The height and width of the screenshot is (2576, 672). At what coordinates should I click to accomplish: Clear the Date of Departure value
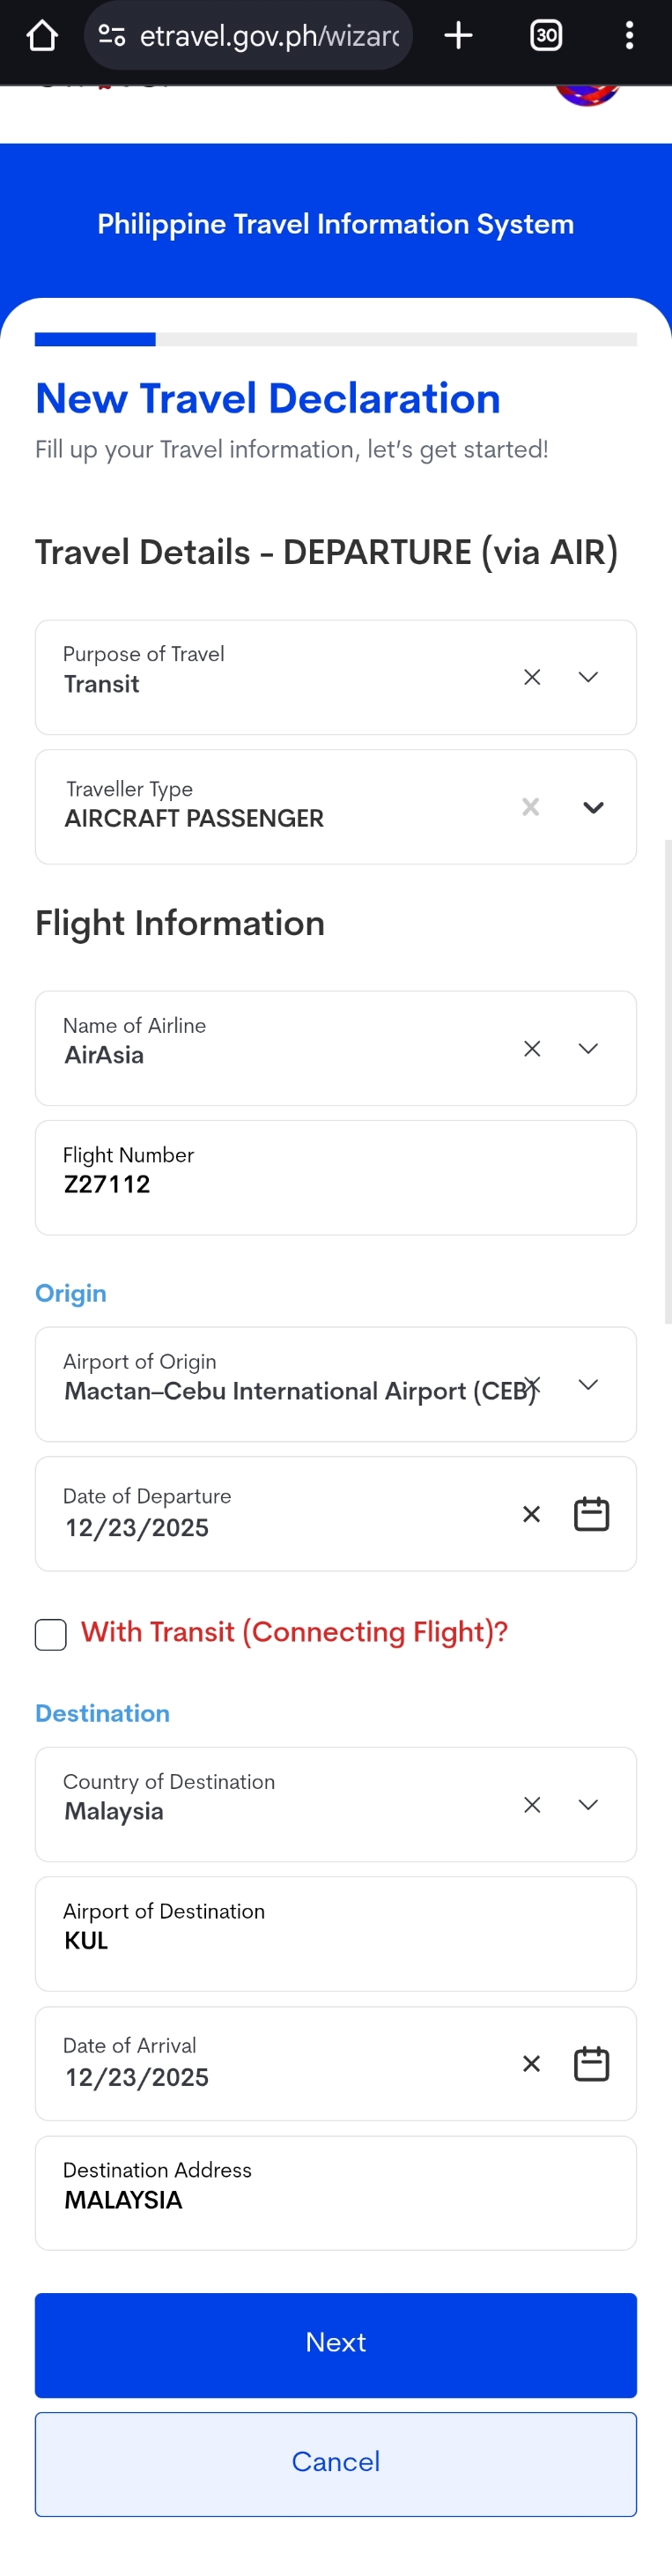[x=531, y=1514]
